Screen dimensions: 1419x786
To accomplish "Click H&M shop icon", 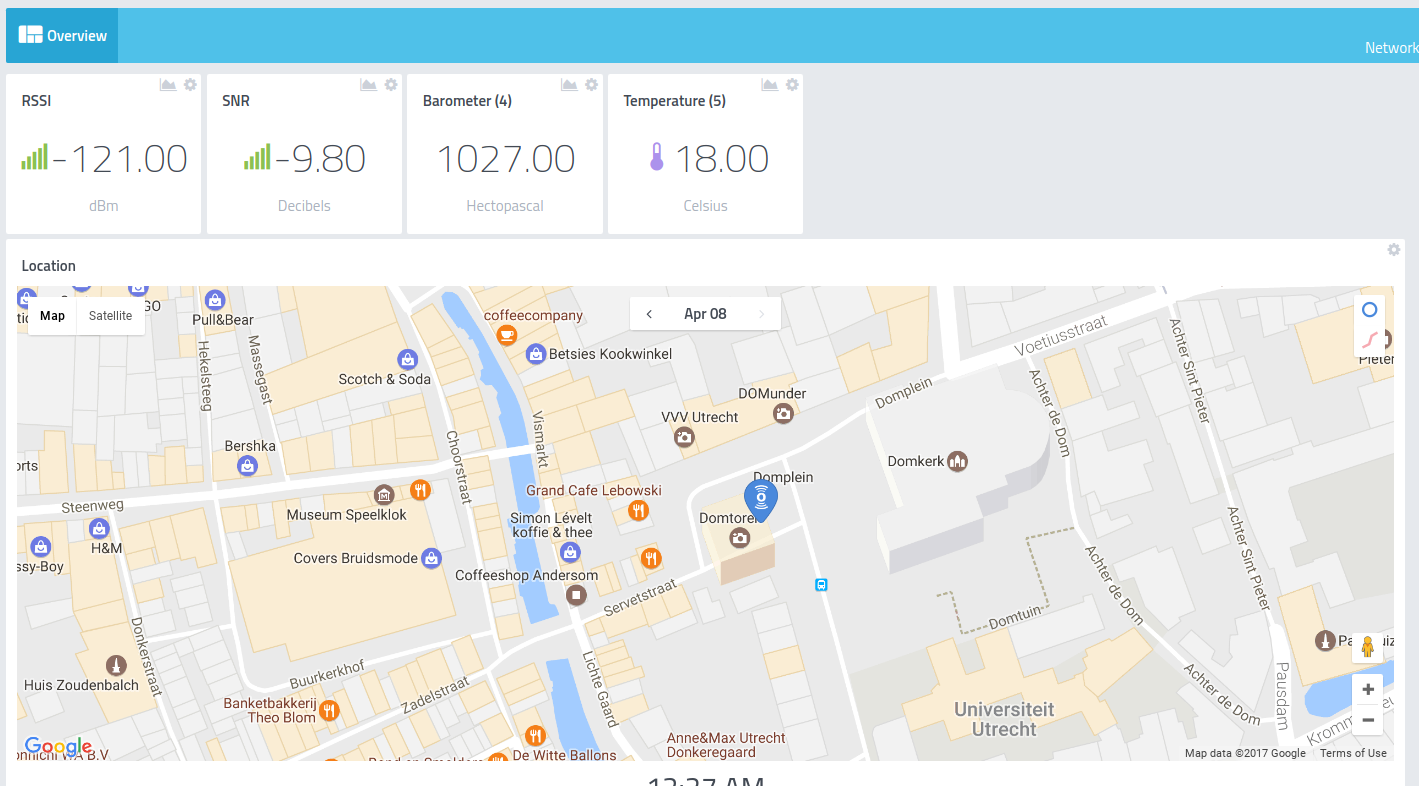I will click(98, 528).
